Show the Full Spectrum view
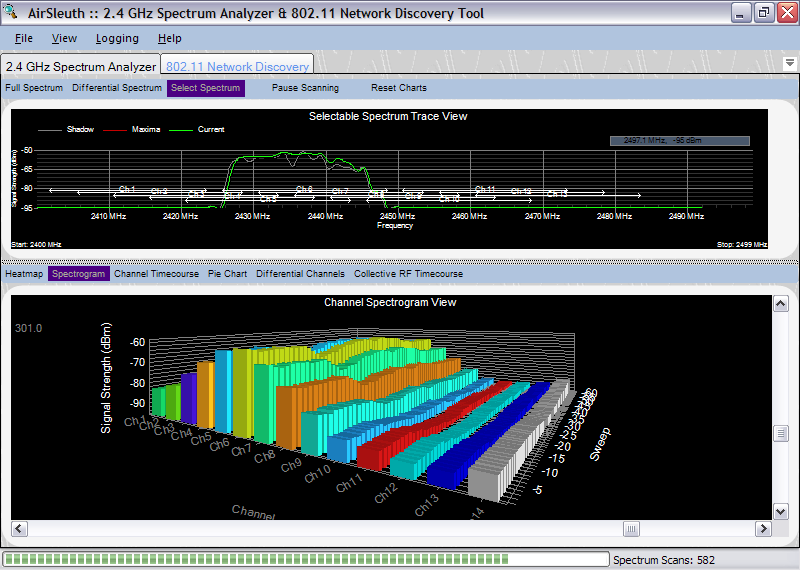The image size is (800, 570). (x=34, y=88)
